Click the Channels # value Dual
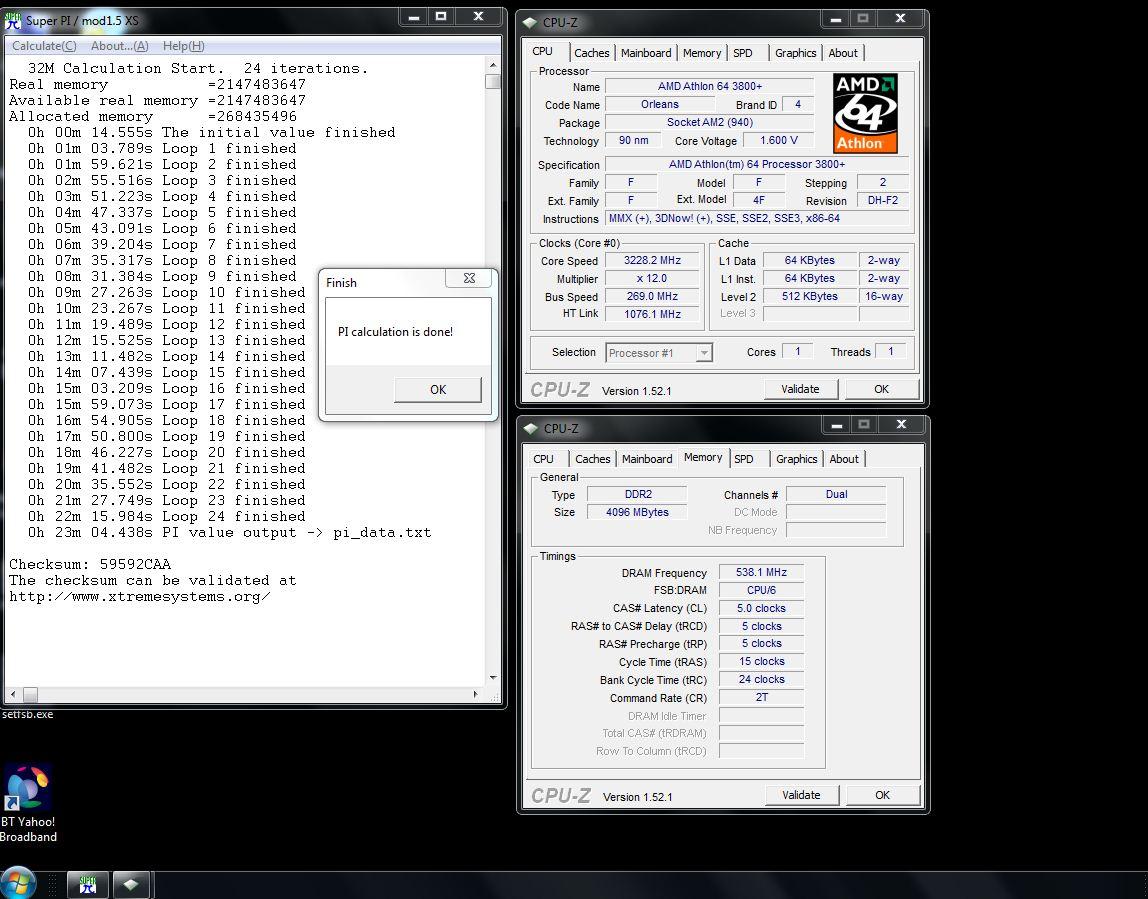The width and height of the screenshot is (1148, 899). coord(836,494)
